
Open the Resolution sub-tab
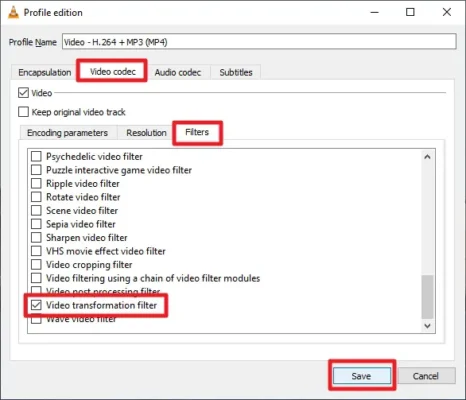(146, 133)
